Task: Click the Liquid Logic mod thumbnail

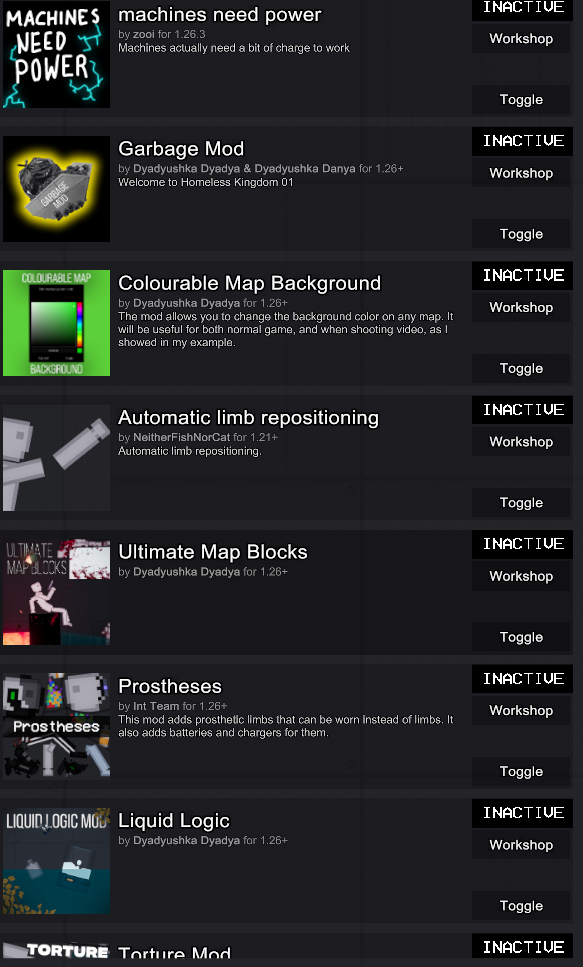Action: (x=56, y=860)
